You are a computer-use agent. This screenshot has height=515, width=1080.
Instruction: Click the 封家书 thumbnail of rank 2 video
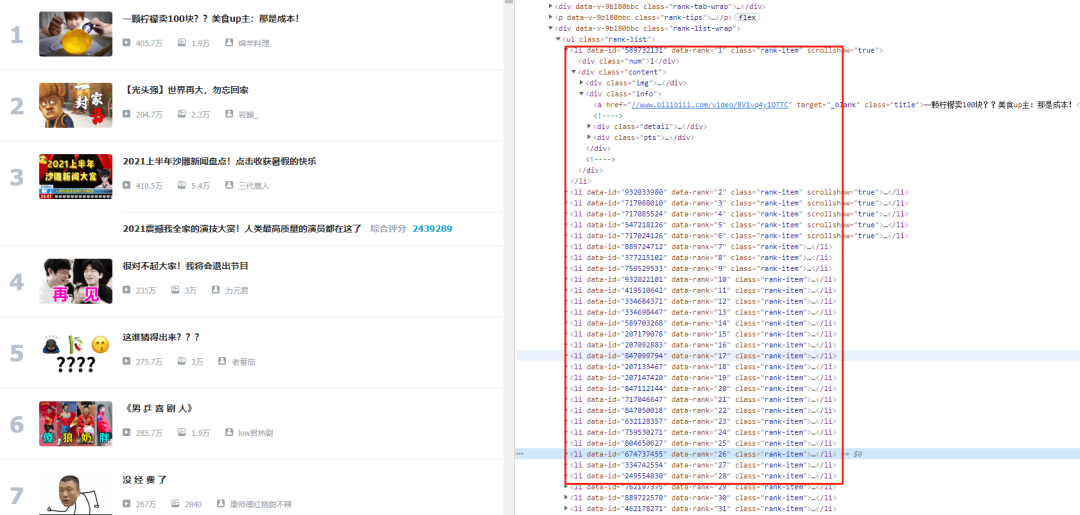point(76,105)
